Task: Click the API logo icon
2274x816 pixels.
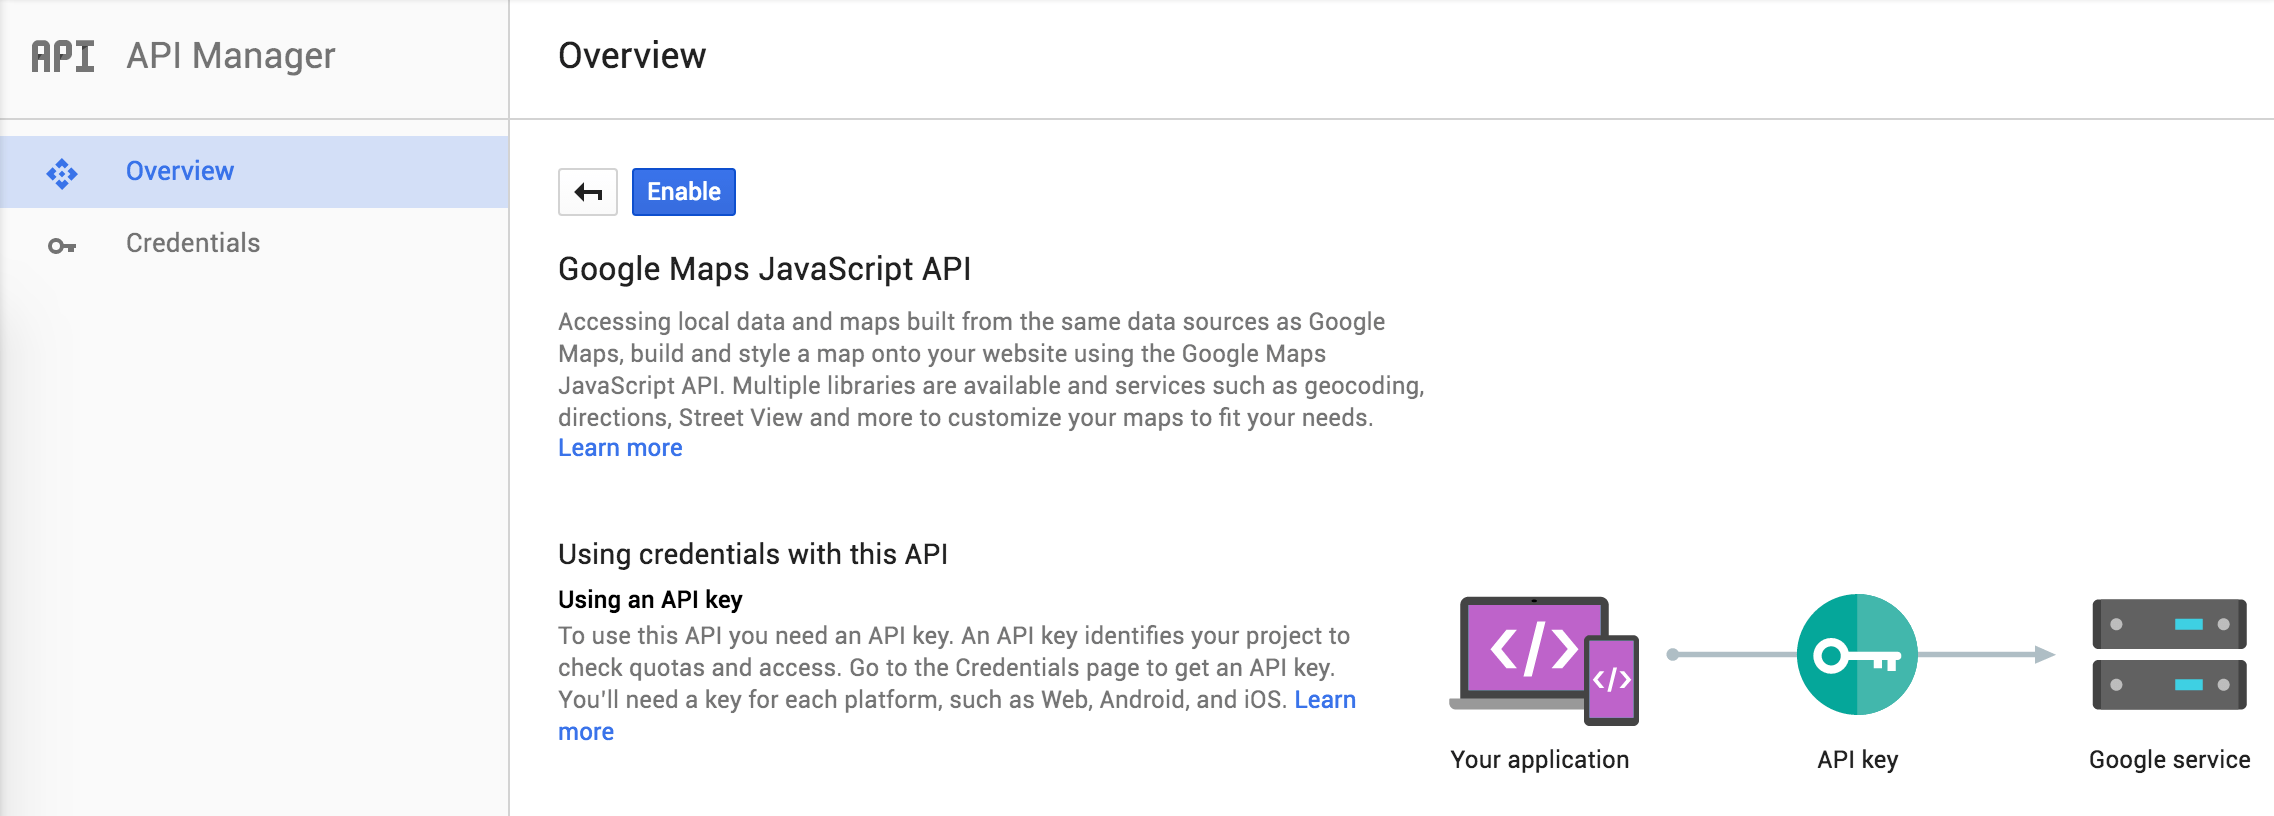Action: tap(63, 56)
